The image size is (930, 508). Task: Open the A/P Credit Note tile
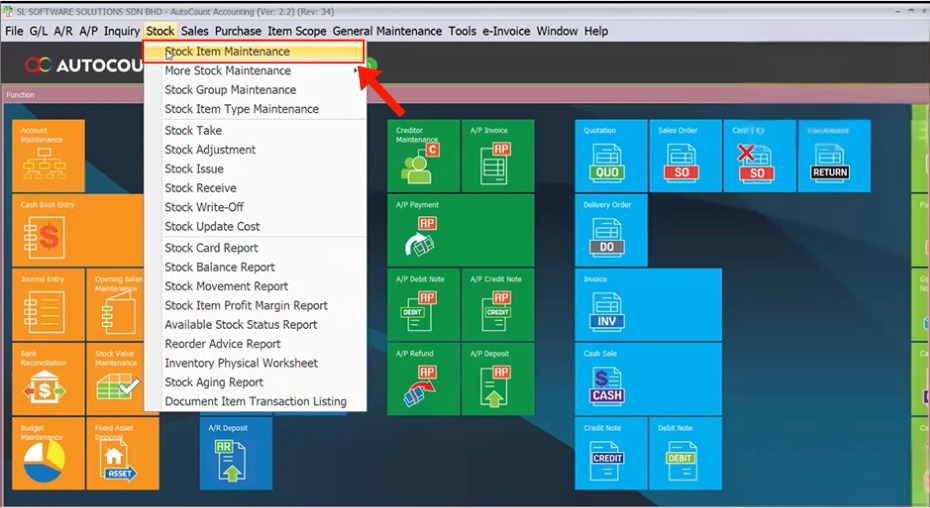click(x=498, y=305)
